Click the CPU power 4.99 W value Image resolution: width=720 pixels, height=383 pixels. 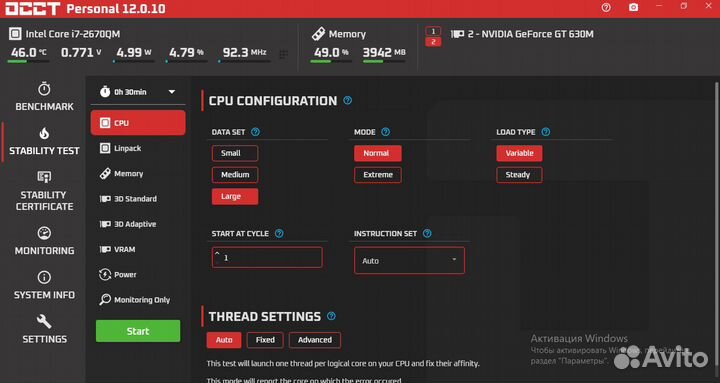coord(134,52)
